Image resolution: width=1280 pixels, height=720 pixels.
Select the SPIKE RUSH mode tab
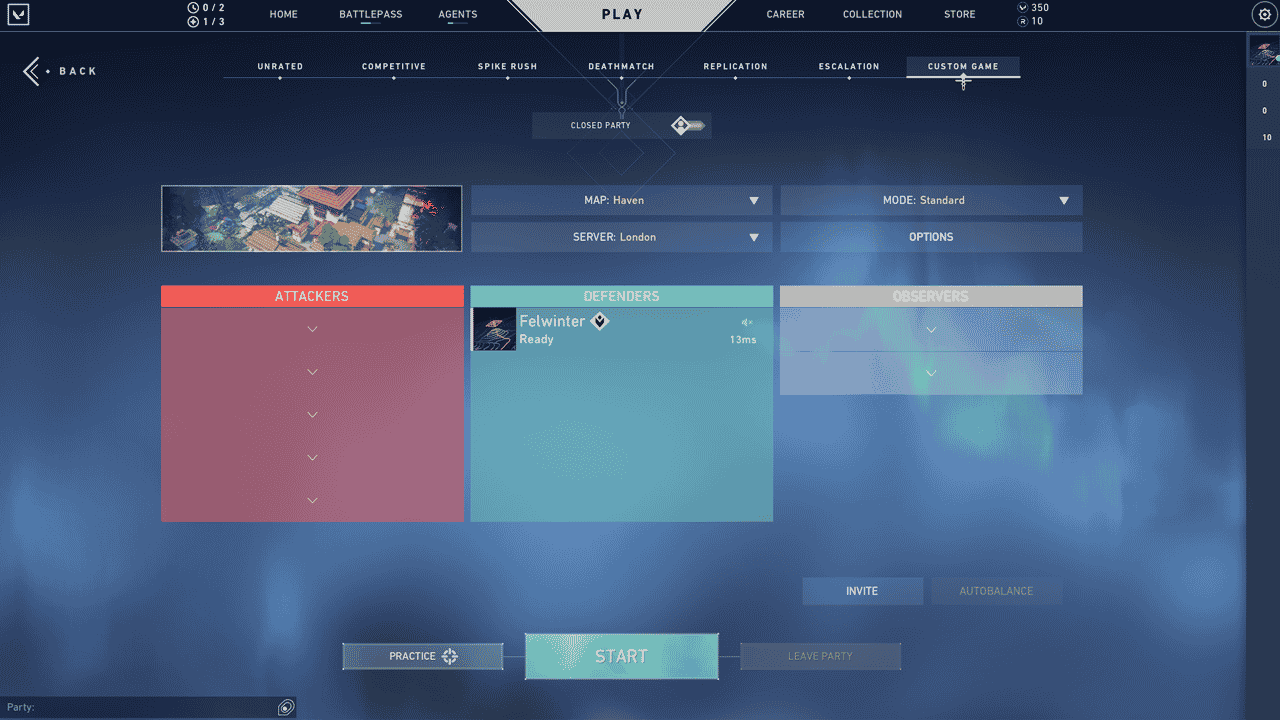[x=507, y=67]
